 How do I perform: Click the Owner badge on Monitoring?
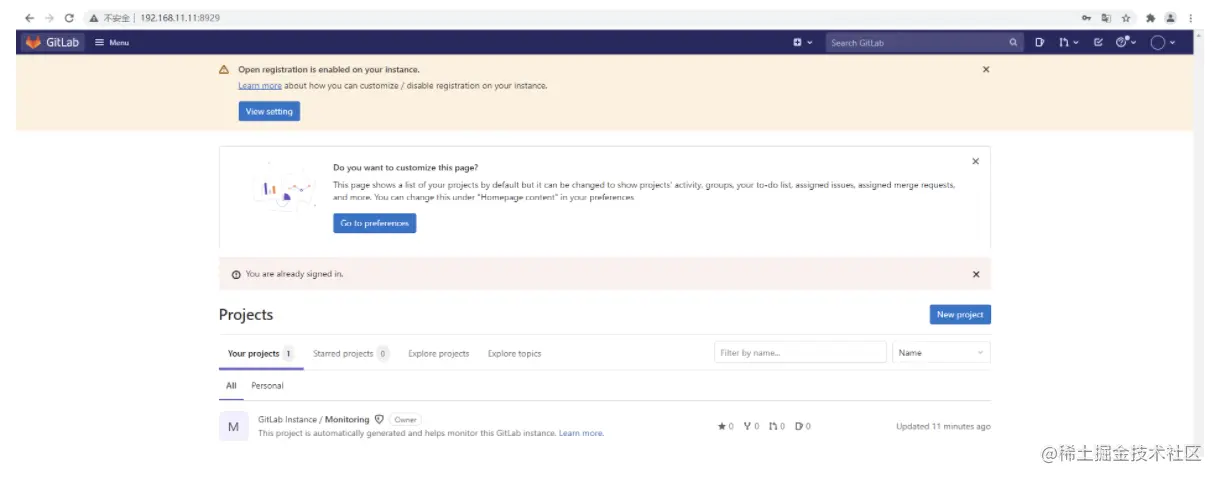[405, 420]
